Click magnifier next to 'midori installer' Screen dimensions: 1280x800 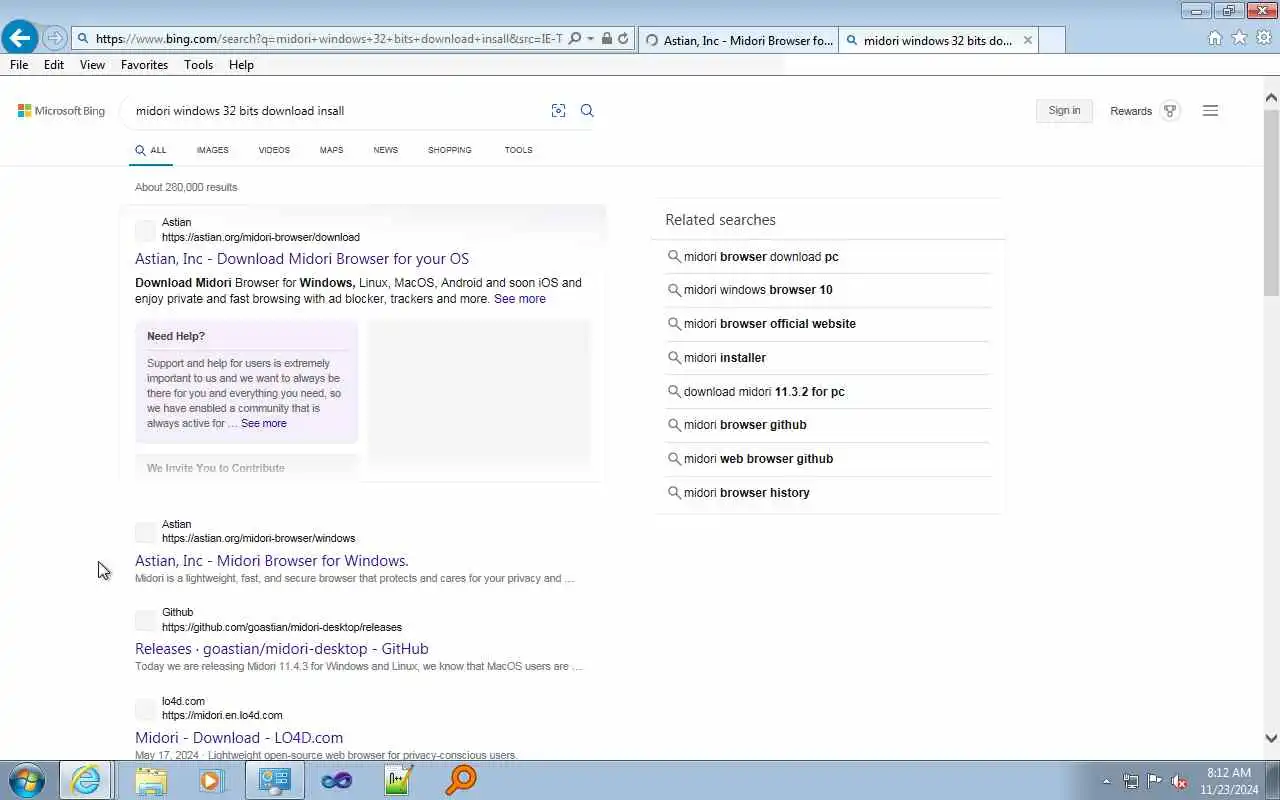(674, 358)
